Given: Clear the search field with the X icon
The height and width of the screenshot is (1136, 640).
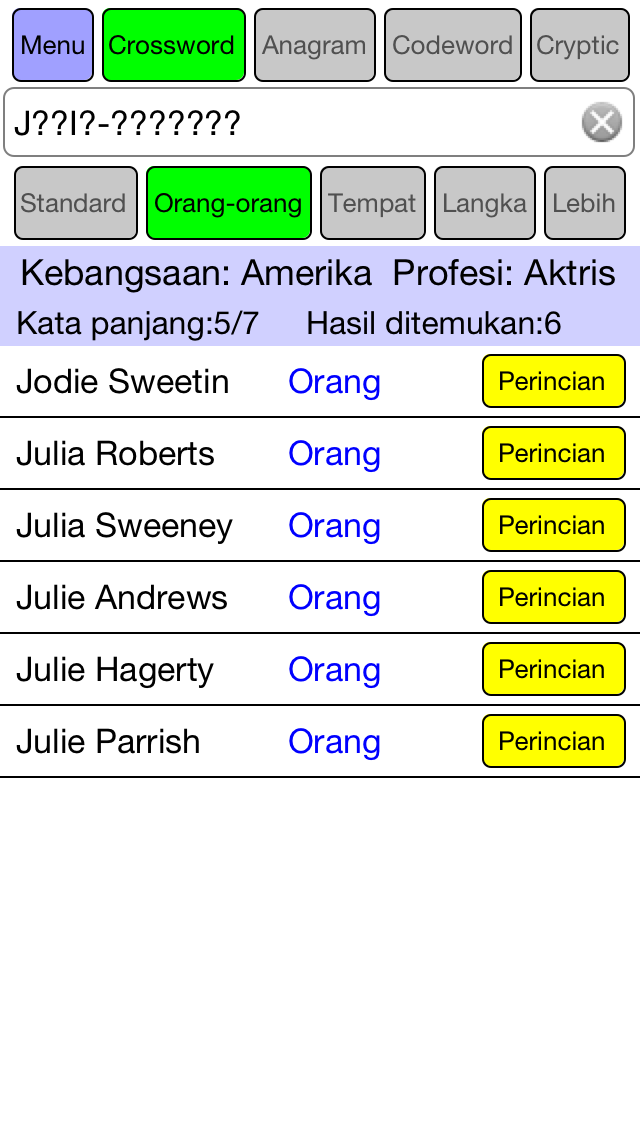Looking at the screenshot, I should [x=602, y=122].
